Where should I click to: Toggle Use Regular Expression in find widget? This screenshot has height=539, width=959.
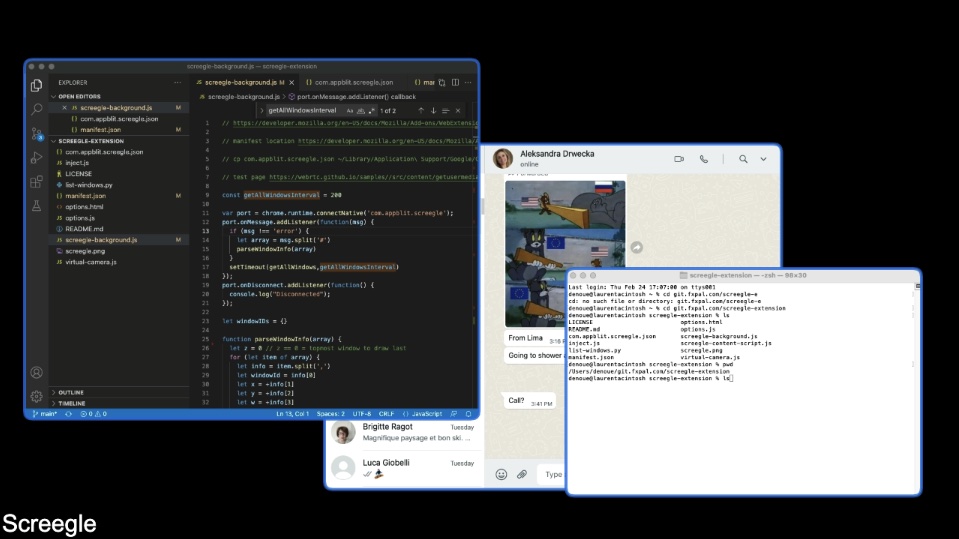(x=371, y=111)
